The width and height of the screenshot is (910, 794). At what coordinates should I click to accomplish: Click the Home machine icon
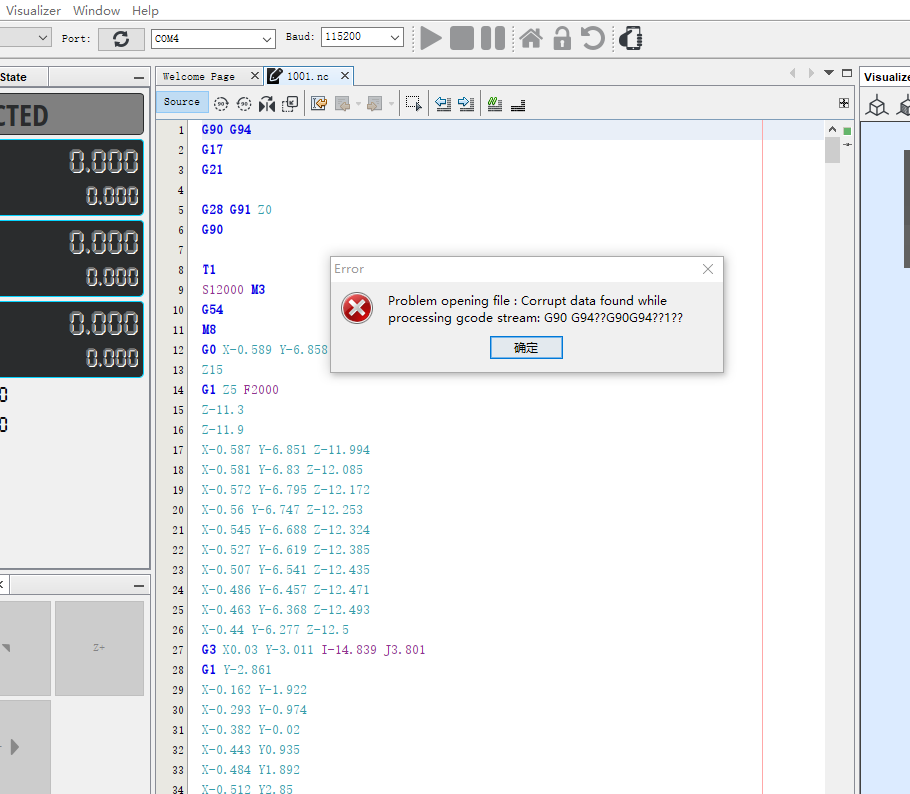tap(531, 38)
